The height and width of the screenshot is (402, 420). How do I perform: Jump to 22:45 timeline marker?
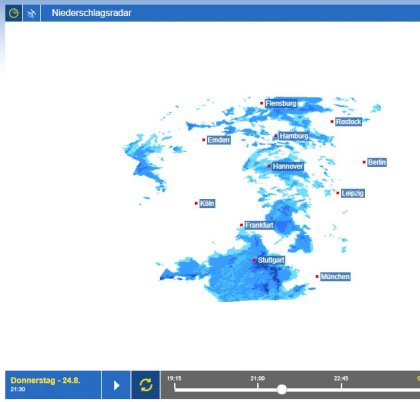click(341, 378)
